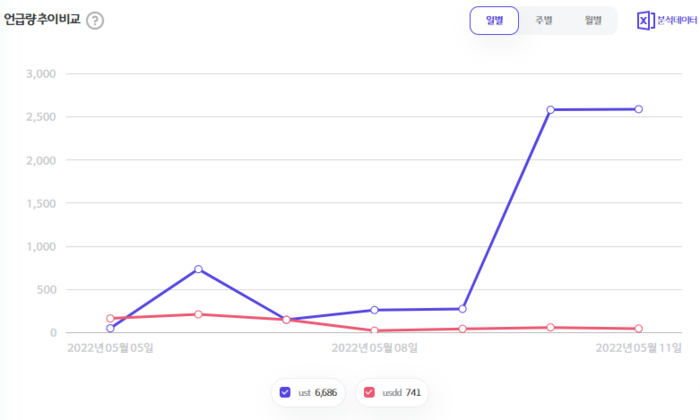Toggle the usdd series checkbox
Screen dimensions: 700x420
click(x=370, y=393)
